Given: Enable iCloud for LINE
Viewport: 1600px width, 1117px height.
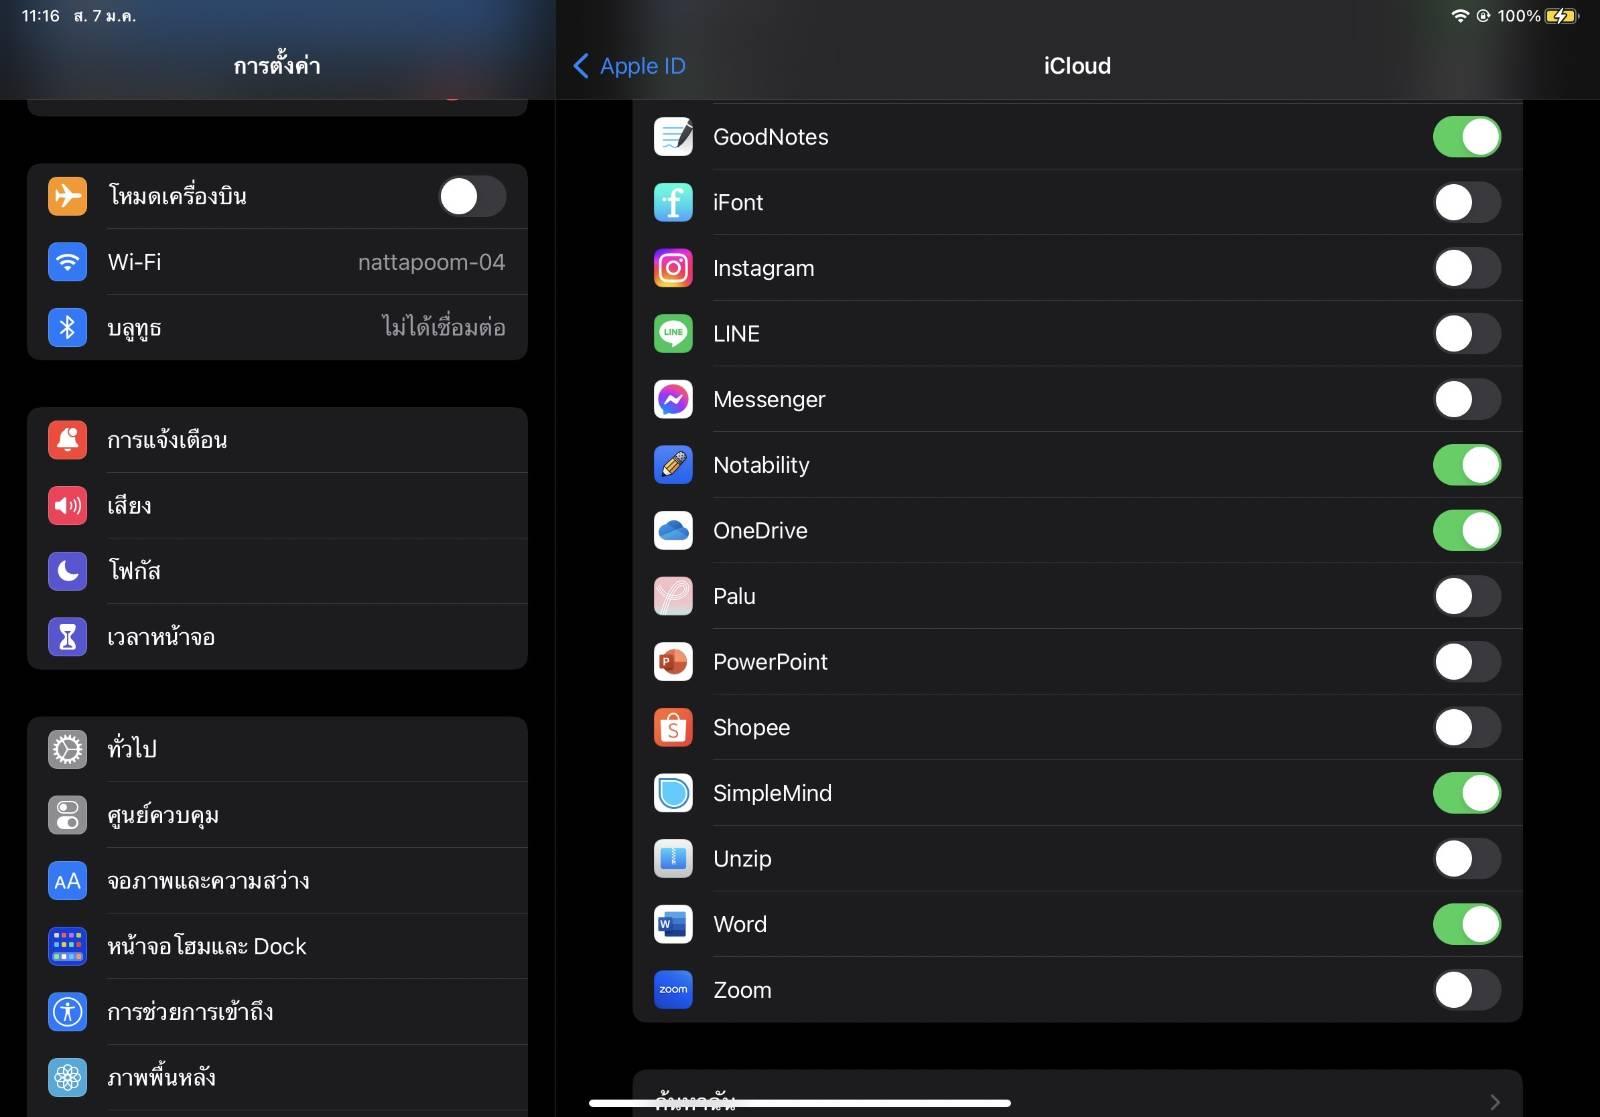Looking at the screenshot, I should pos(1467,334).
